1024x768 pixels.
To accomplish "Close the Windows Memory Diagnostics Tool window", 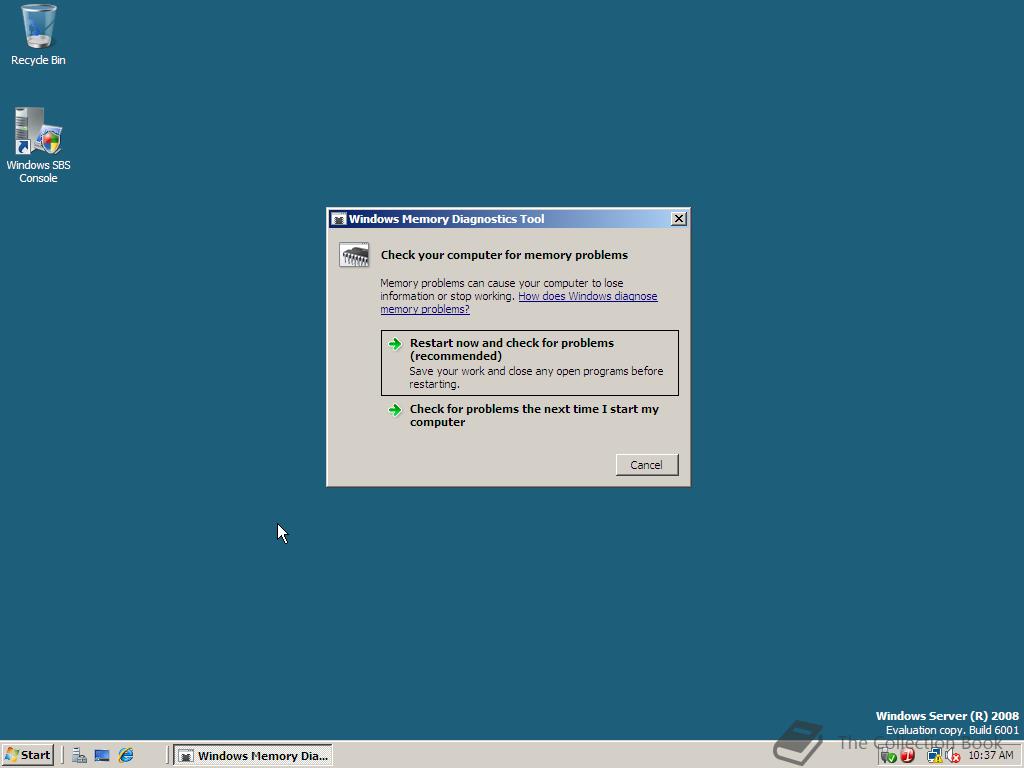I will (679, 219).
